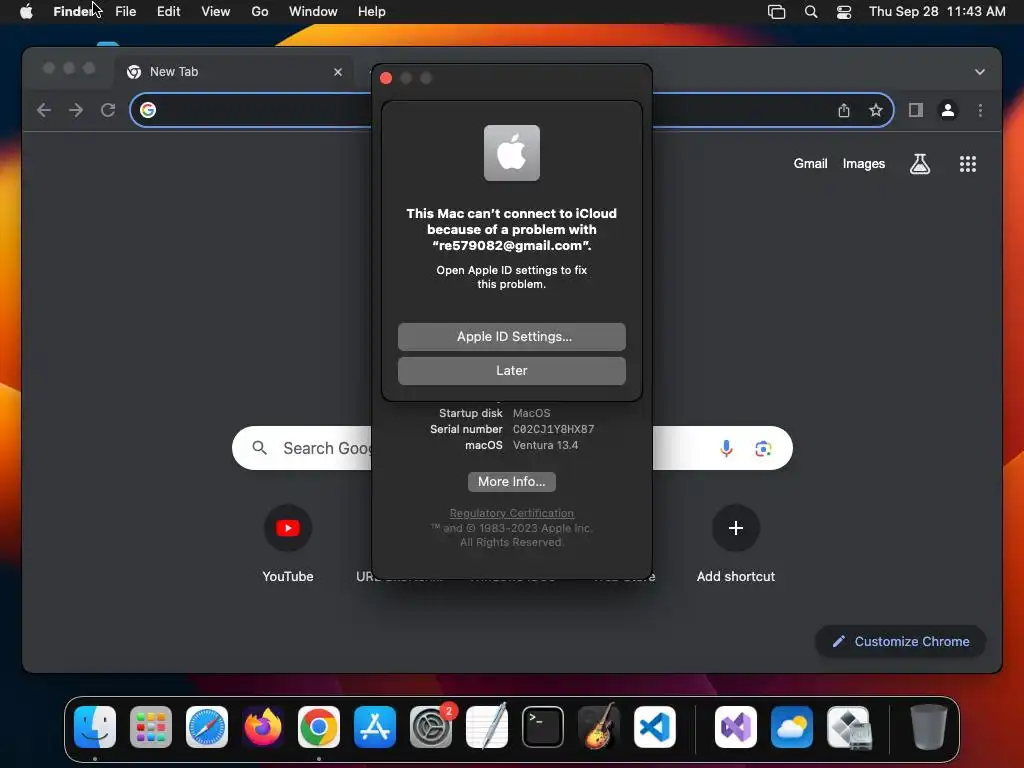Open Boot Camp Assistant from the Dock
Image resolution: width=1024 pixels, height=768 pixels.
848,727
